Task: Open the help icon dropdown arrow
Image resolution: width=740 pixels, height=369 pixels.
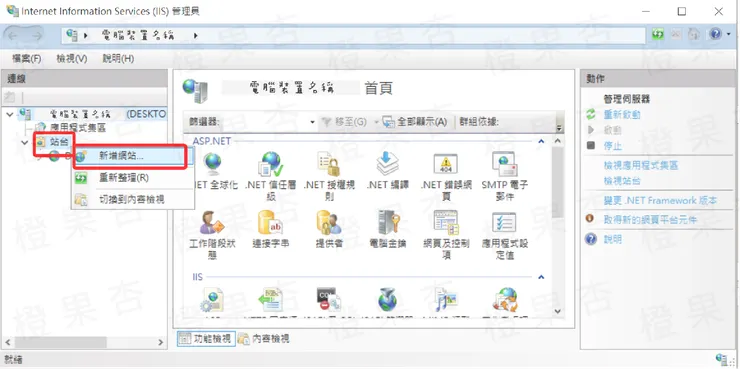Action: (729, 34)
